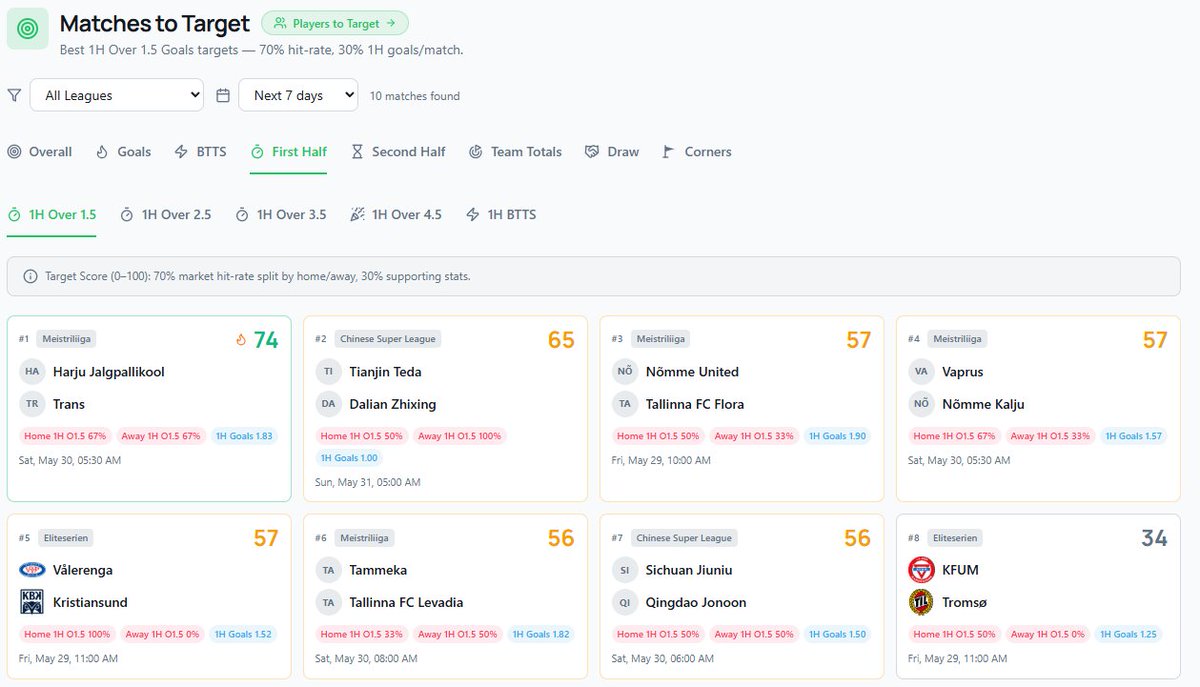Select the 1H Over 3.5 sub-tab
The width and height of the screenshot is (1200, 687).
281,214
